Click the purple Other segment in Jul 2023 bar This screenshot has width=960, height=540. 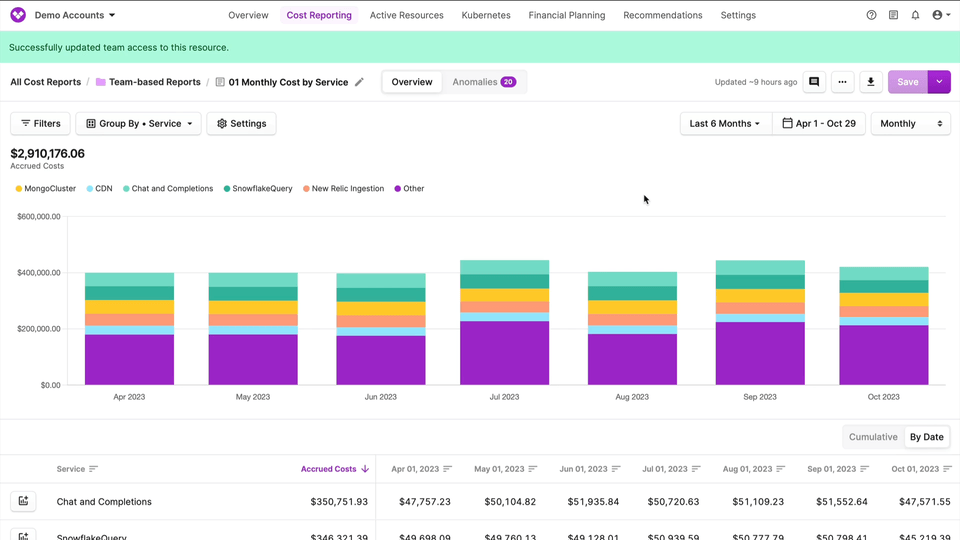click(x=504, y=352)
